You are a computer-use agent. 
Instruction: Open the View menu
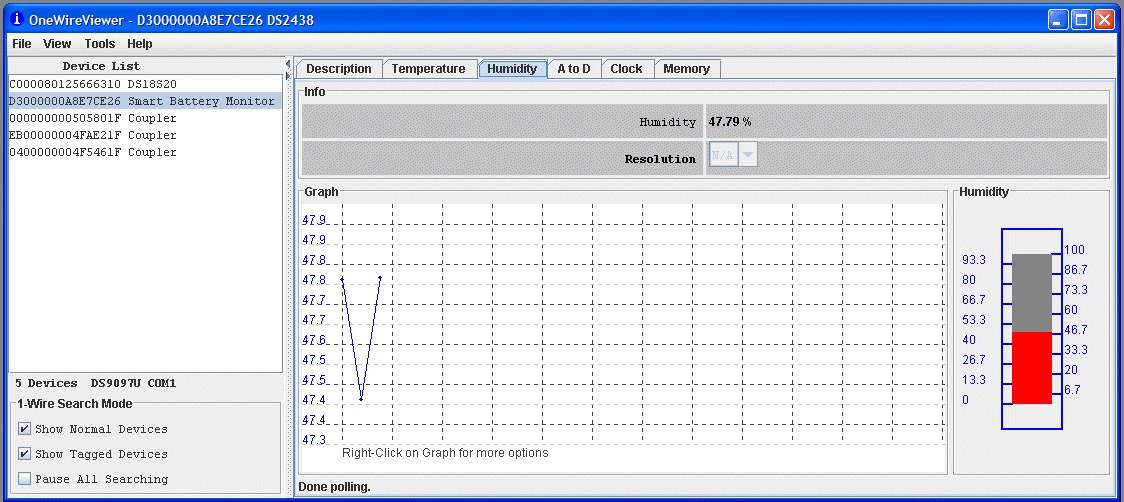tap(57, 44)
